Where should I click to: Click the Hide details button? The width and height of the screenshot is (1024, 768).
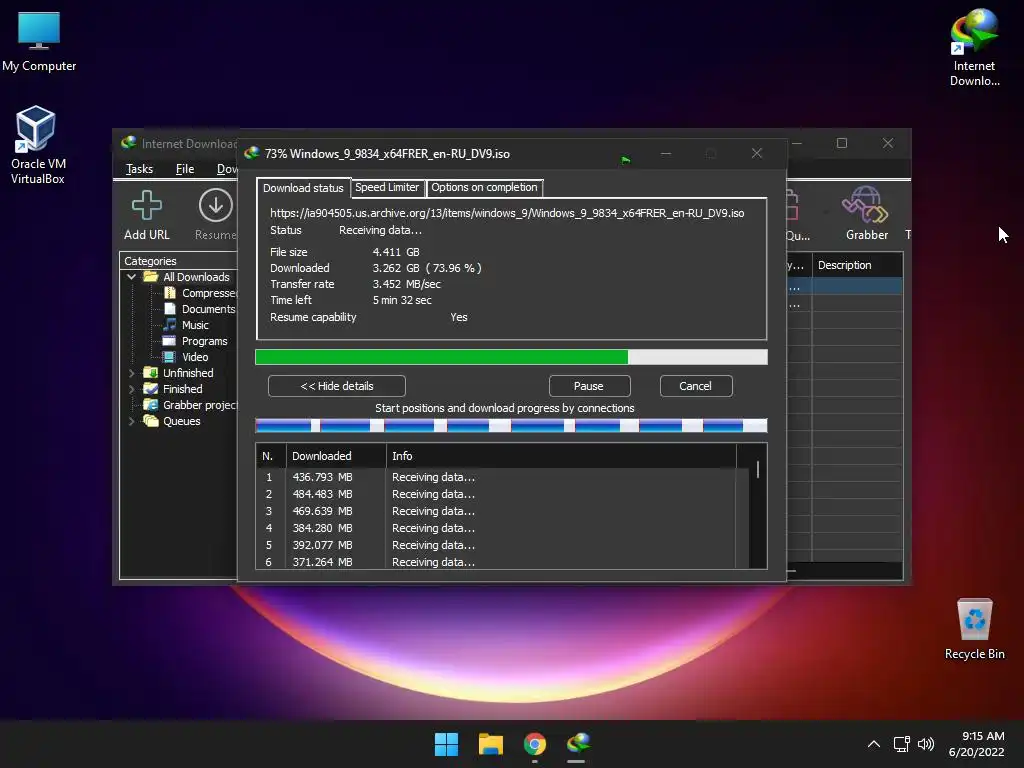click(336, 386)
